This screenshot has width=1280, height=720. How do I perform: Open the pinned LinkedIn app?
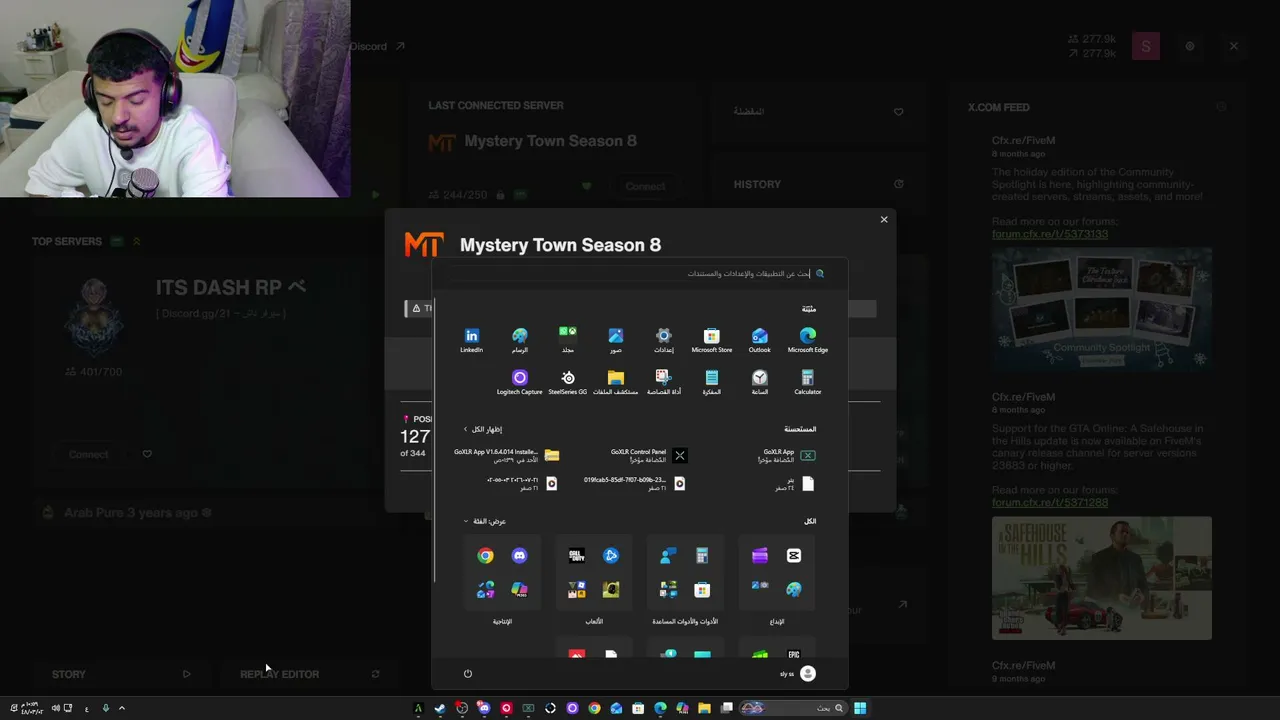tap(472, 340)
